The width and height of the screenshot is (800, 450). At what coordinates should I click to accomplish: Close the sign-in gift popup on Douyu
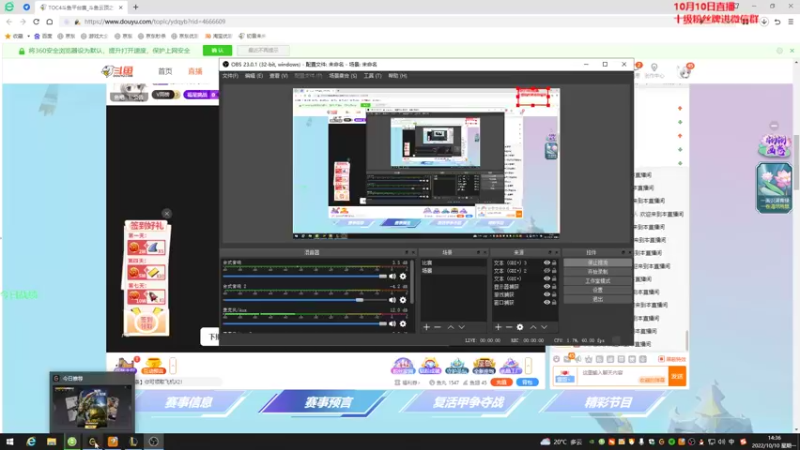[167, 213]
